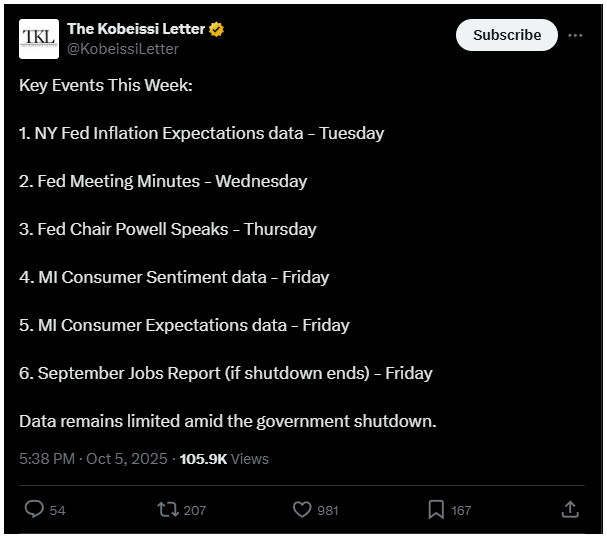The height and width of the screenshot is (538, 607).
Task: Bookmark this post using the bookmark icon
Action: point(436,510)
